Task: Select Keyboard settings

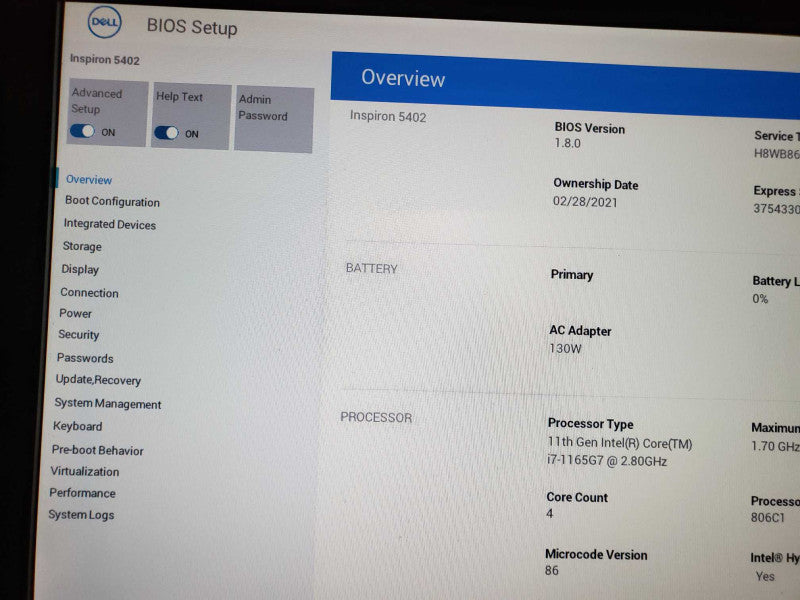Action: [x=78, y=426]
